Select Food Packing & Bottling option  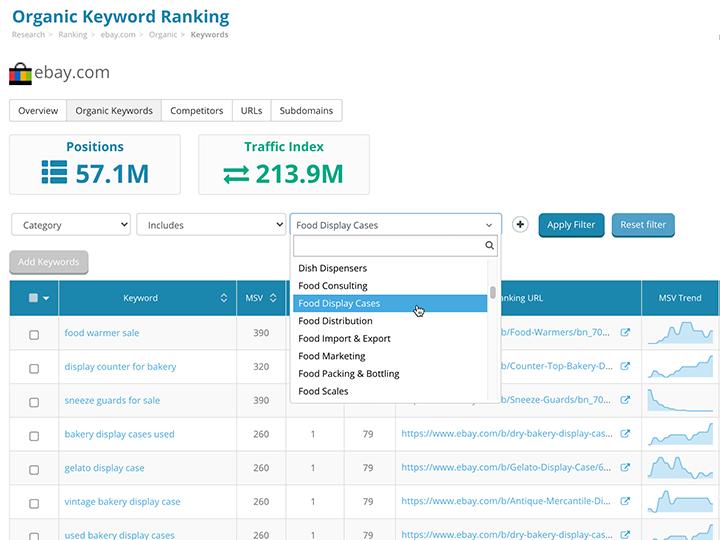349,374
